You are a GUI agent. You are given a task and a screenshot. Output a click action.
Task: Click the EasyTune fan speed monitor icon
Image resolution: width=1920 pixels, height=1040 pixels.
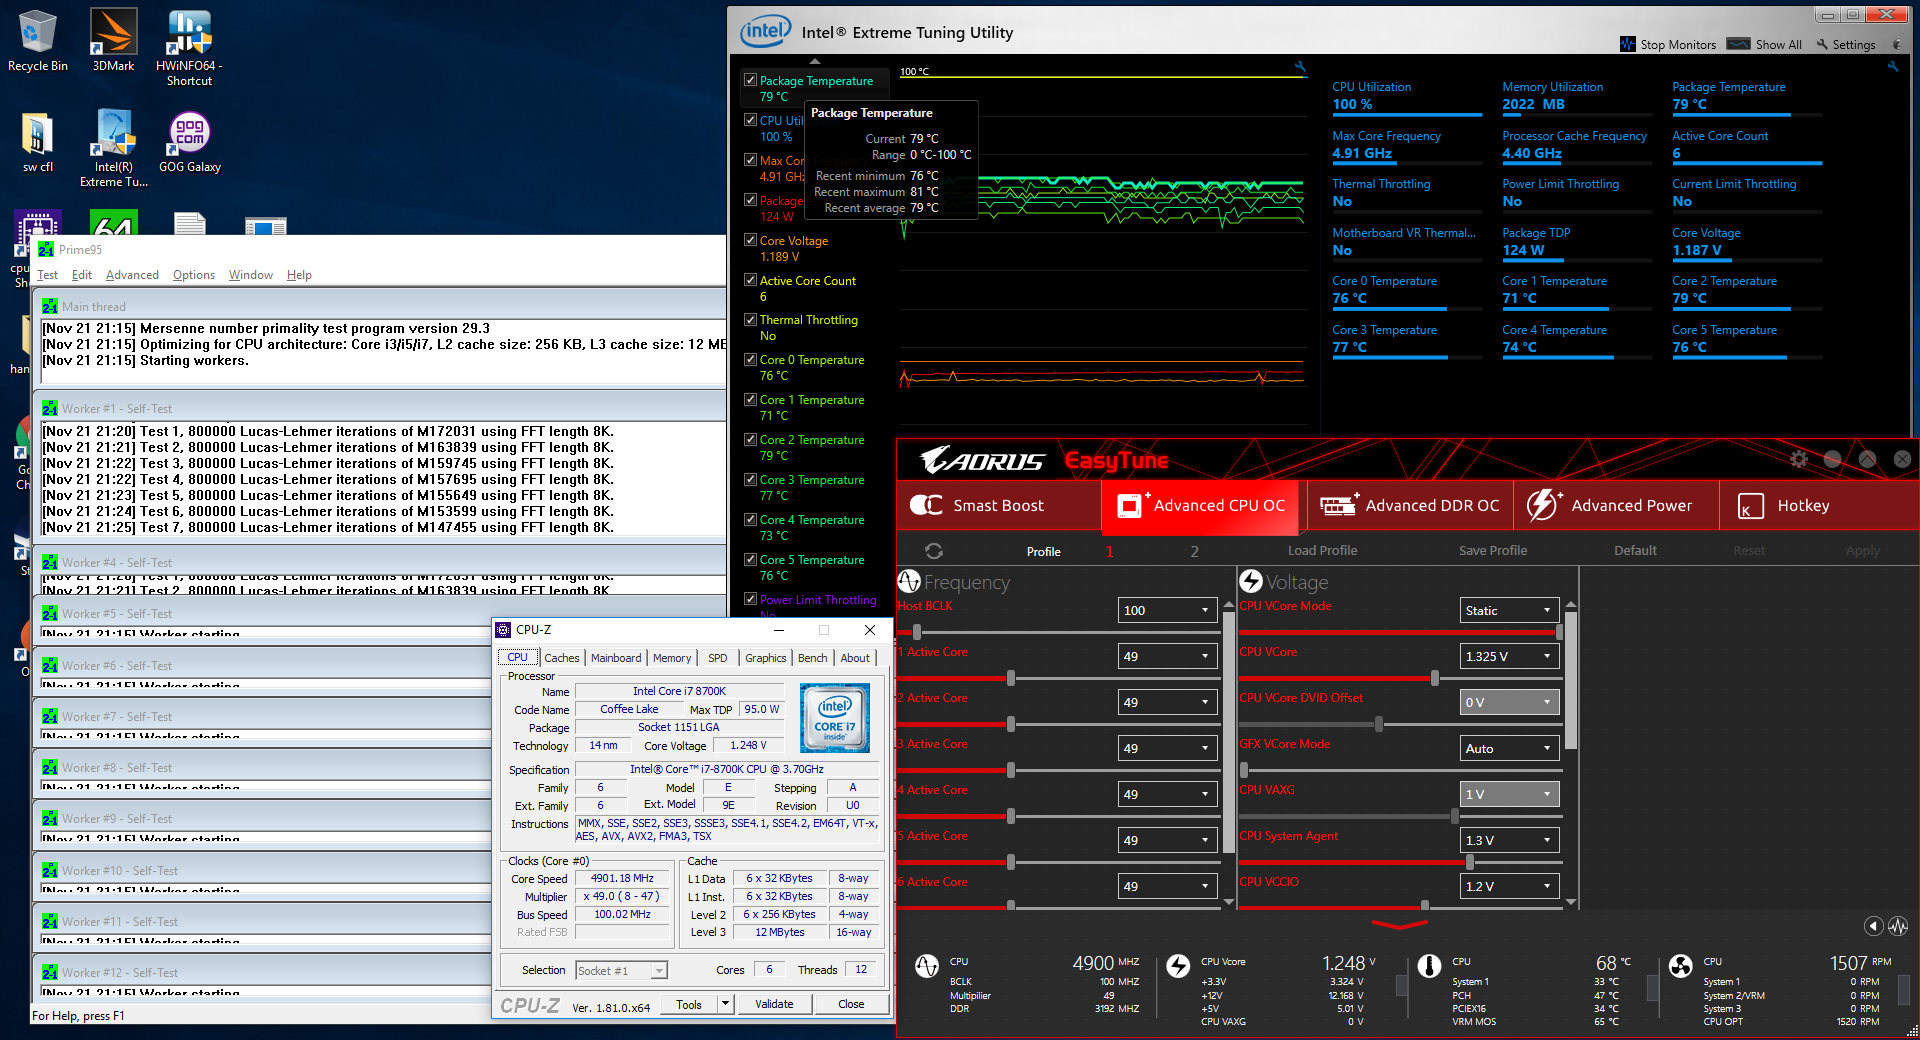pos(1681,966)
